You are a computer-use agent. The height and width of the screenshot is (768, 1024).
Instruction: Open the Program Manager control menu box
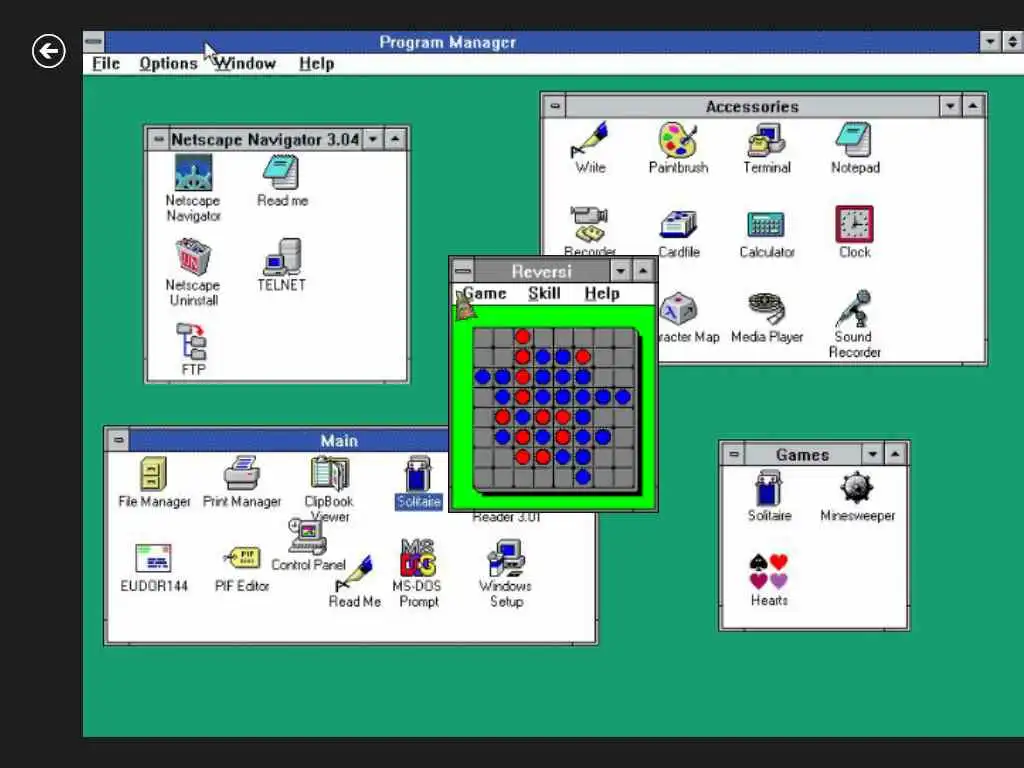(93, 42)
